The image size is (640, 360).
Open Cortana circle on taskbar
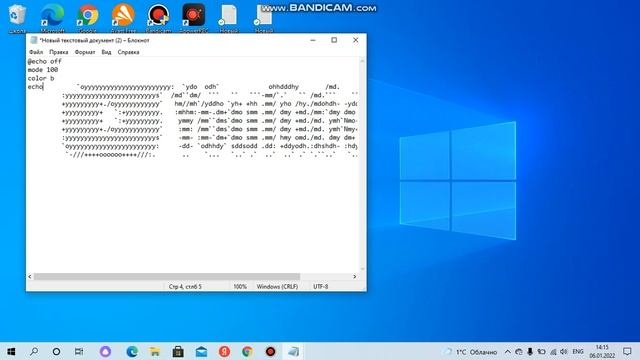click(56, 351)
